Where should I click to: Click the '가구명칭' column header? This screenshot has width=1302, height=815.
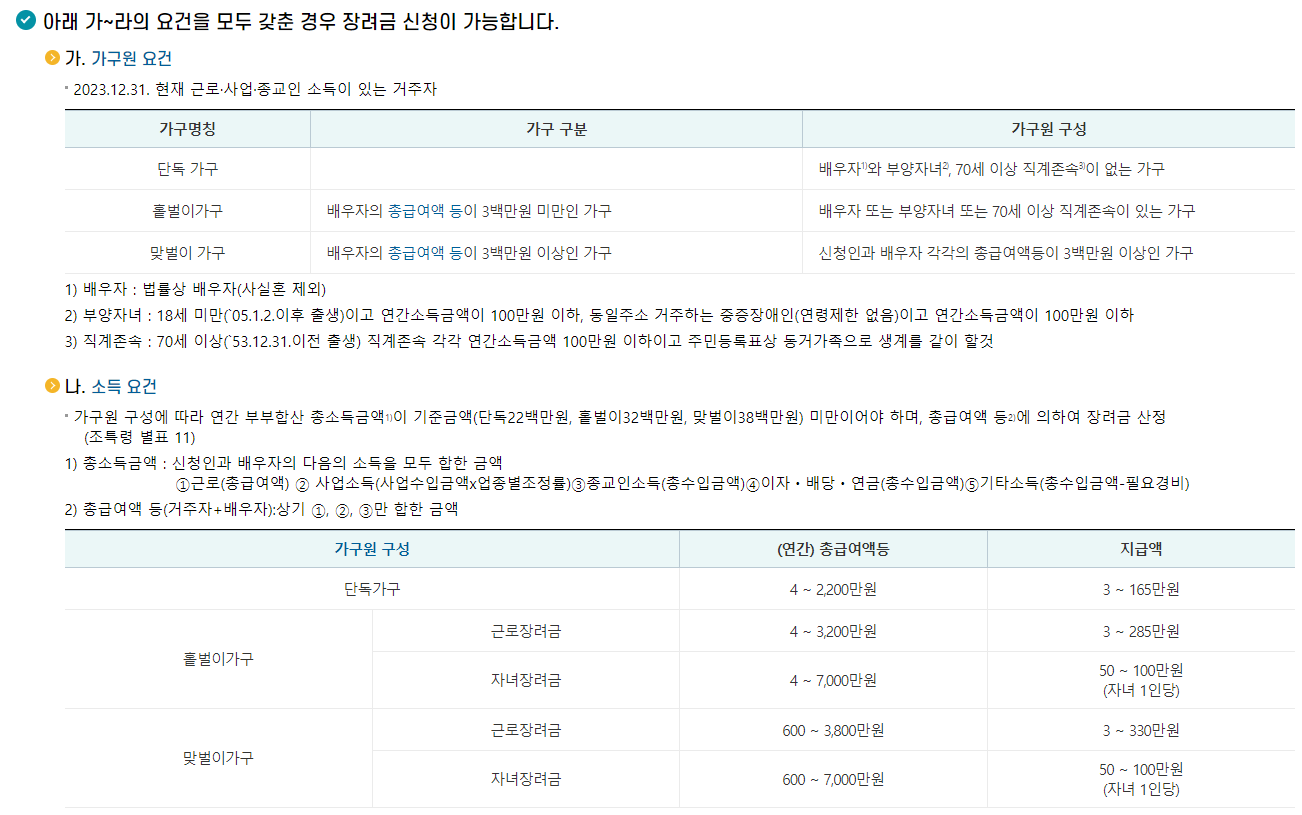[187, 129]
